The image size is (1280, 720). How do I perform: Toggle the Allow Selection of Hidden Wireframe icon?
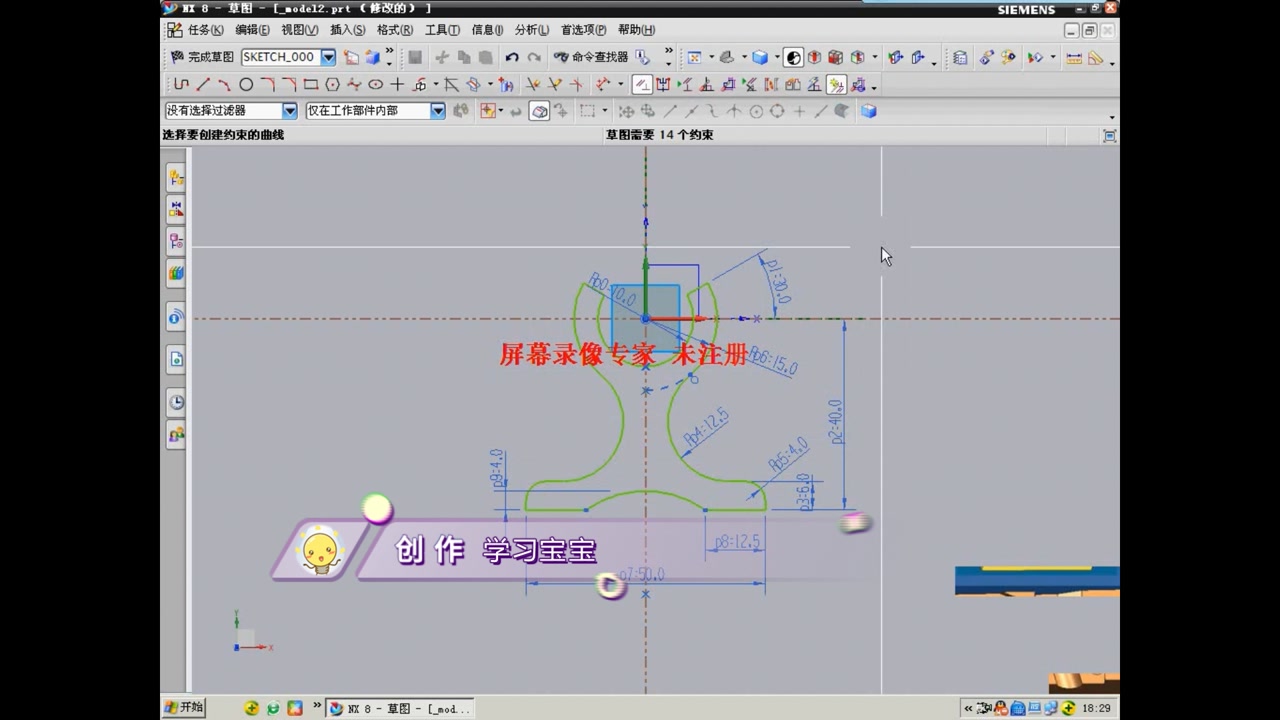pyautogui.click(x=539, y=111)
